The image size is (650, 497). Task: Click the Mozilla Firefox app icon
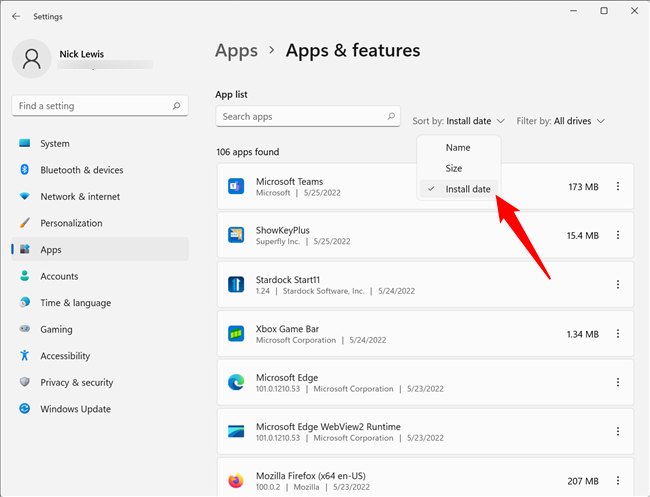236,481
